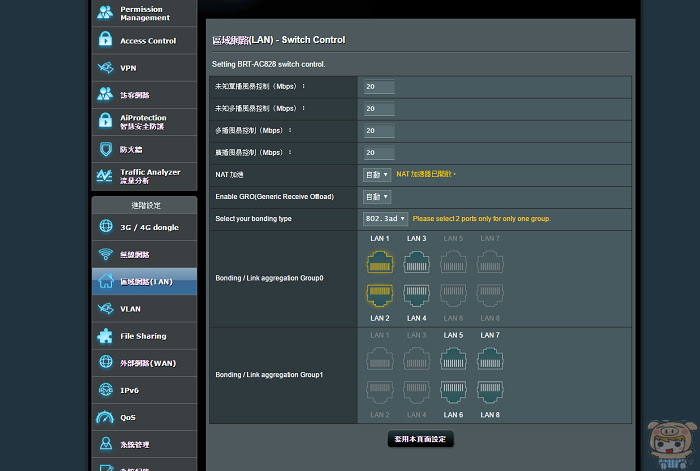Click the broadcast storm control field
700x471 pixels.
tap(379, 153)
